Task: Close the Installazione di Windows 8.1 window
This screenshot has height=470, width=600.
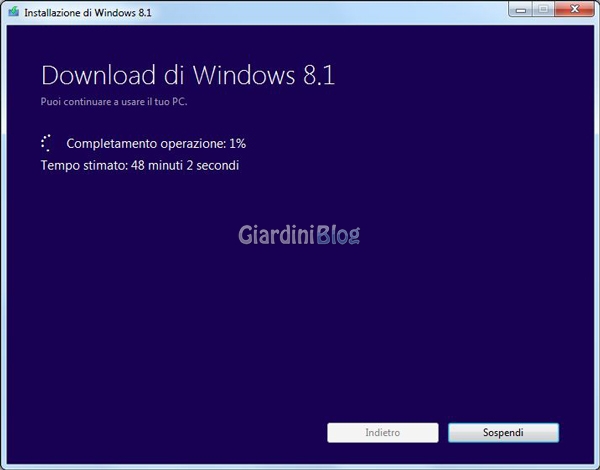Action: coord(574,9)
